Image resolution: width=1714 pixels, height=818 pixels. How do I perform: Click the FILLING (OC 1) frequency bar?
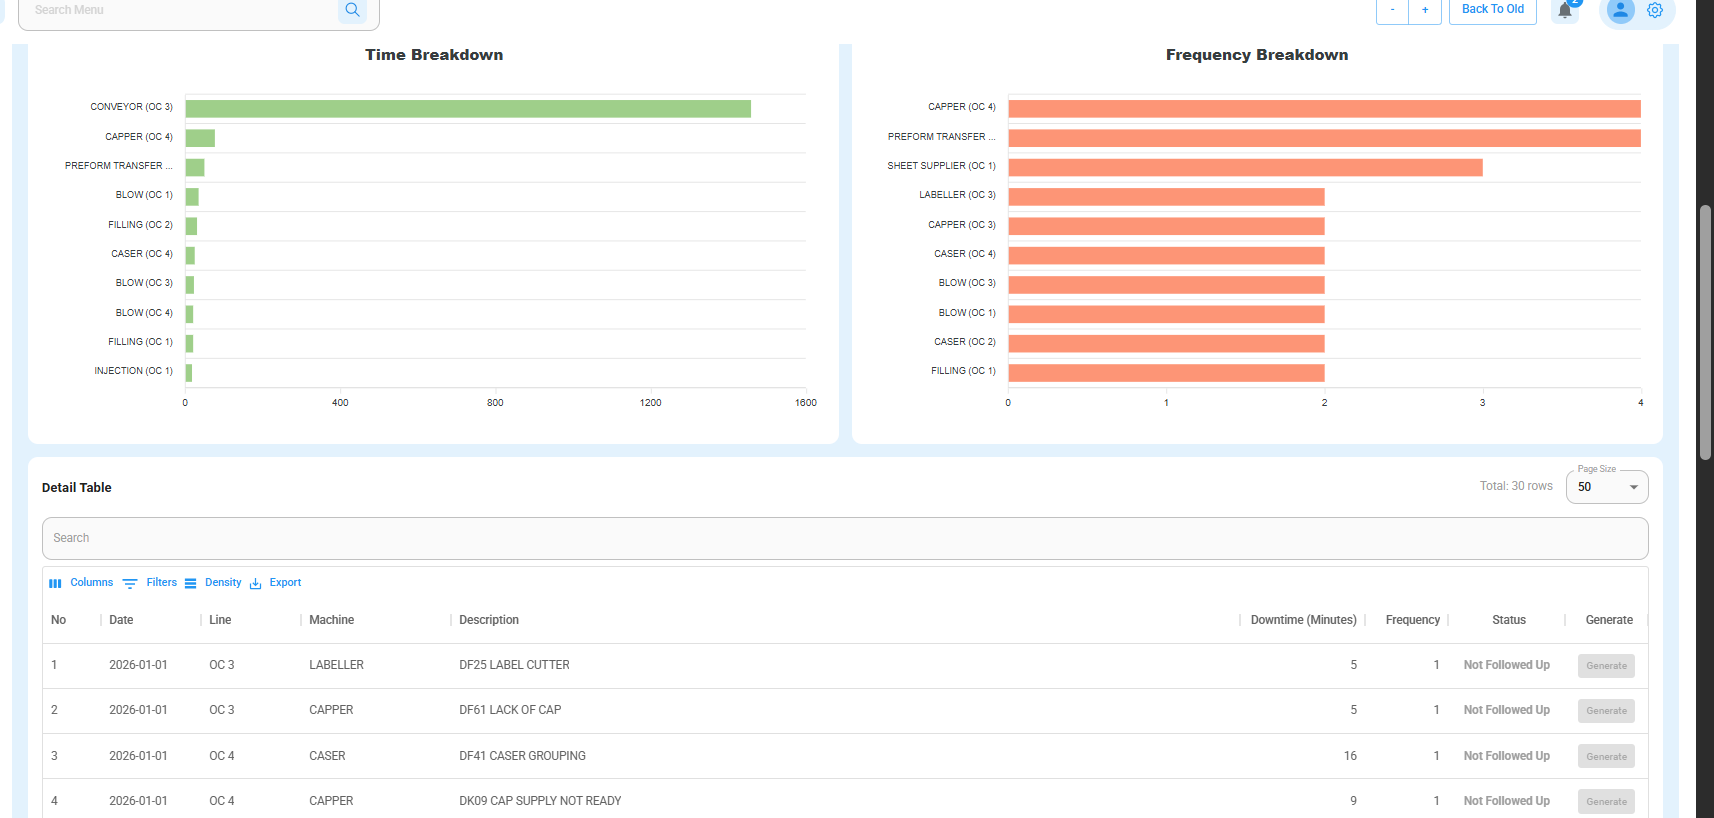tap(1166, 373)
